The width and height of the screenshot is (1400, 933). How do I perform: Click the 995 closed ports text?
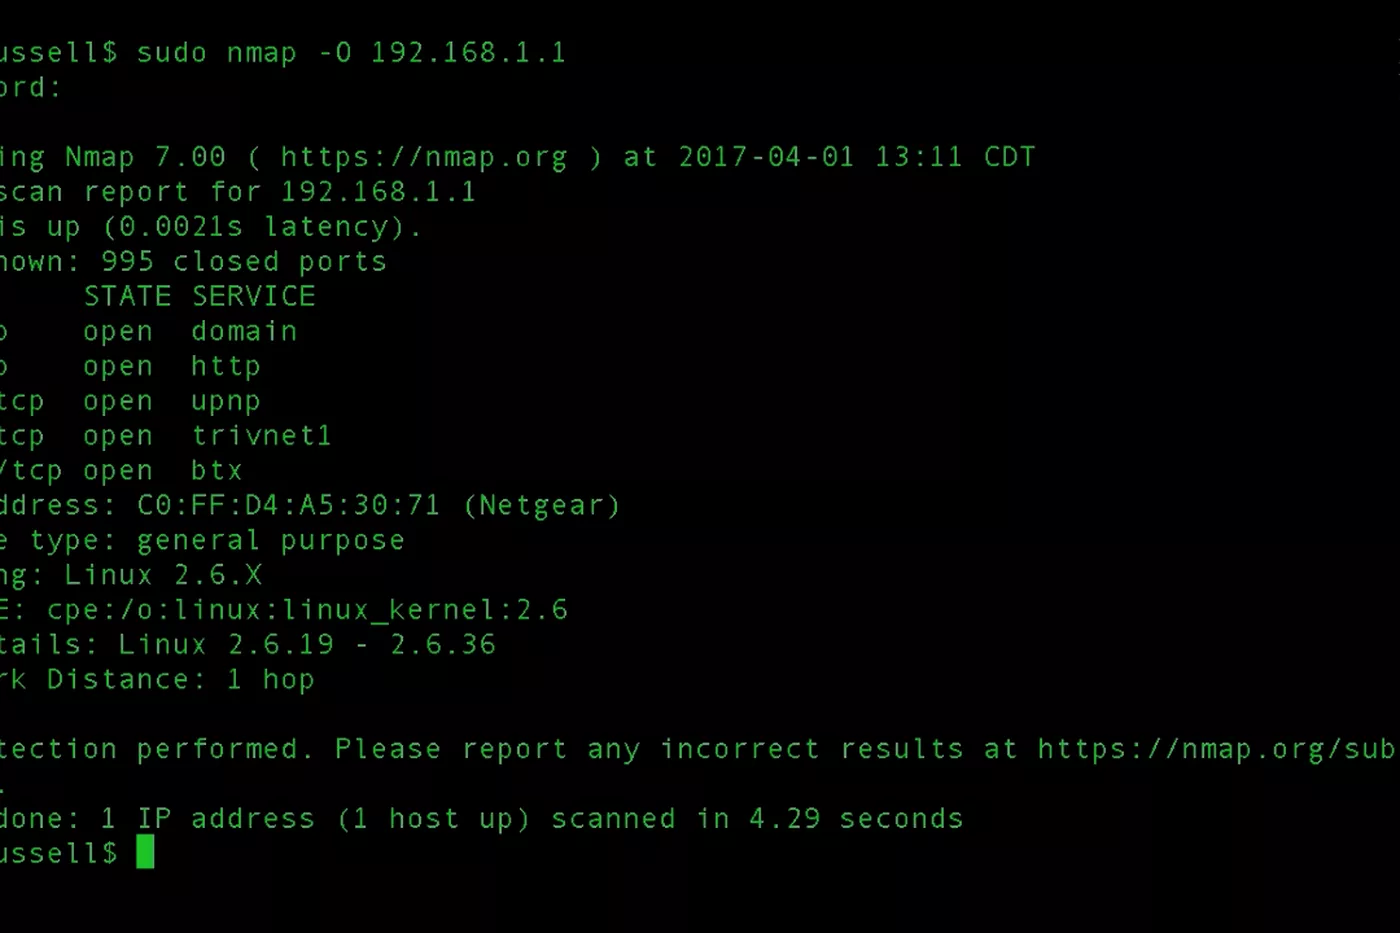(x=243, y=262)
